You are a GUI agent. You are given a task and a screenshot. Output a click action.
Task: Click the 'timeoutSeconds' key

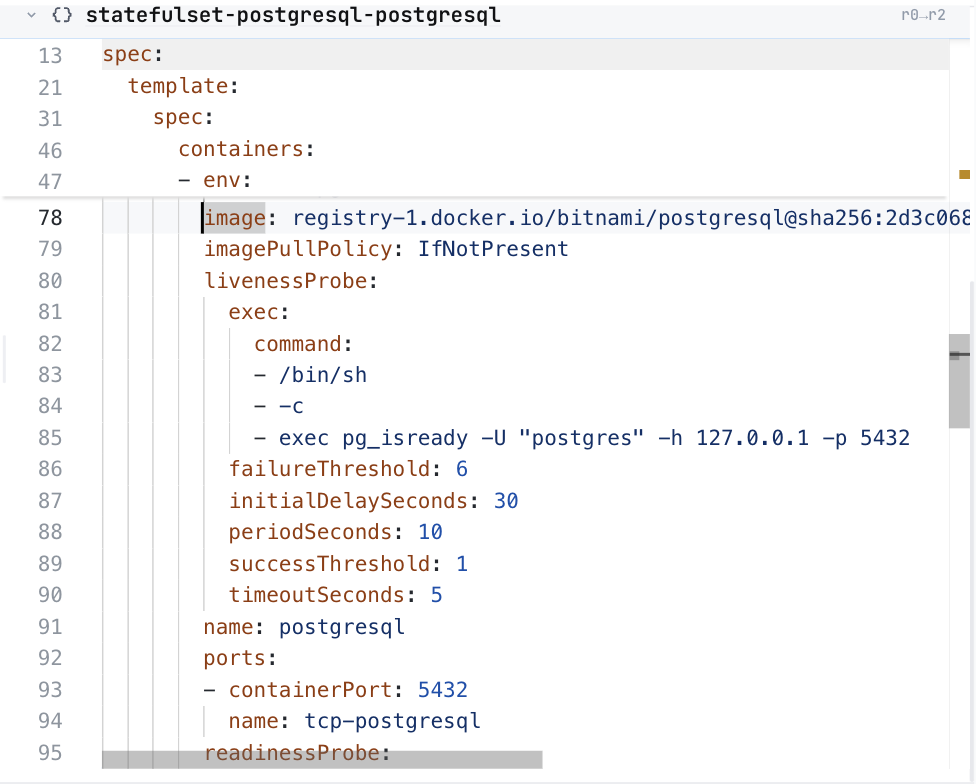[x=317, y=594]
